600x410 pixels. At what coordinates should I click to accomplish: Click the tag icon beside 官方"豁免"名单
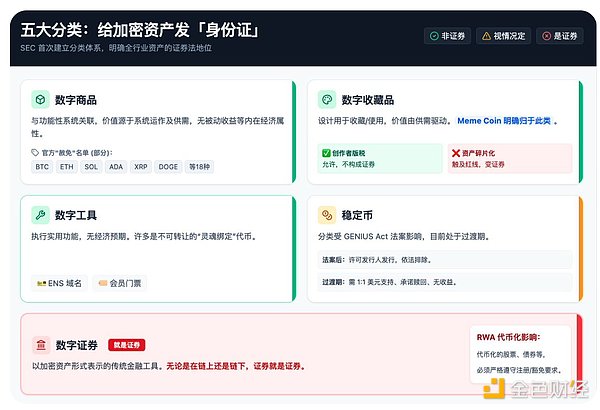pos(36,153)
